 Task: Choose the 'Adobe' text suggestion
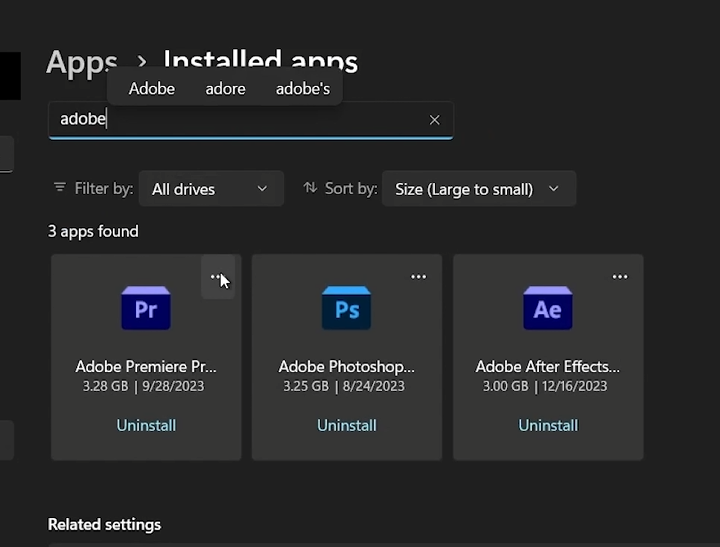tap(152, 89)
